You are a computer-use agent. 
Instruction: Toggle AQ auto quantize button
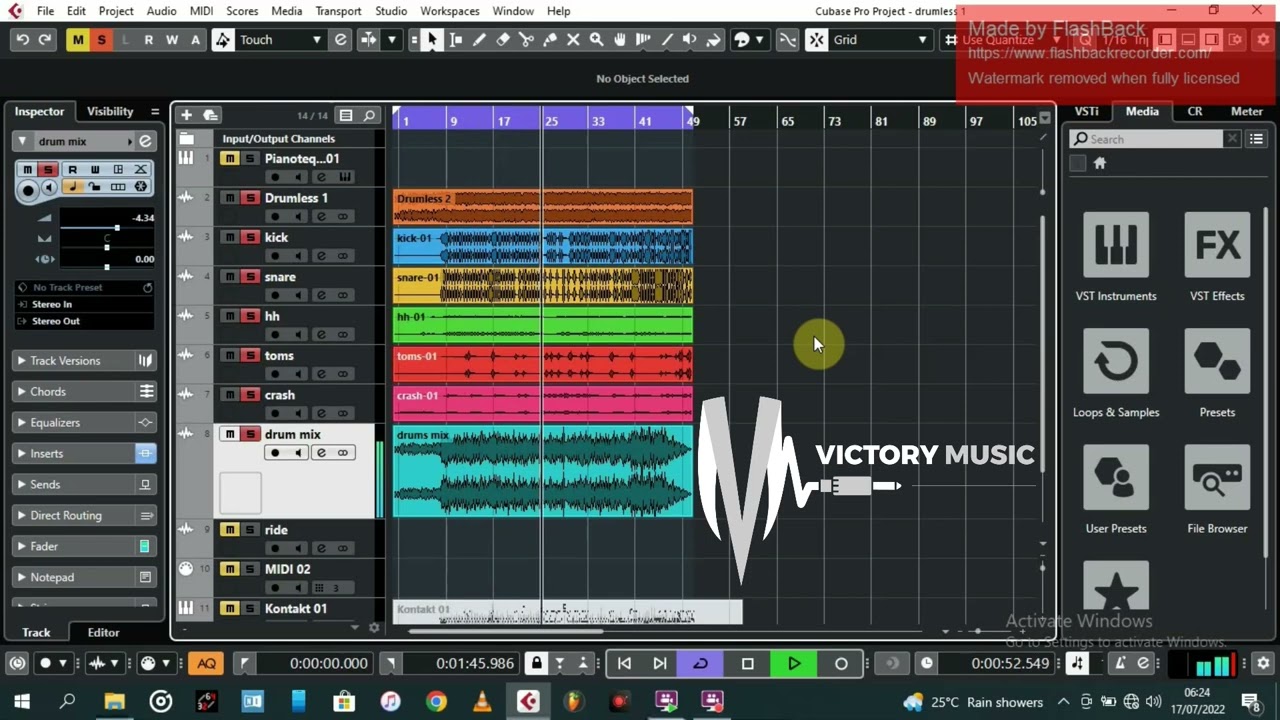206,663
